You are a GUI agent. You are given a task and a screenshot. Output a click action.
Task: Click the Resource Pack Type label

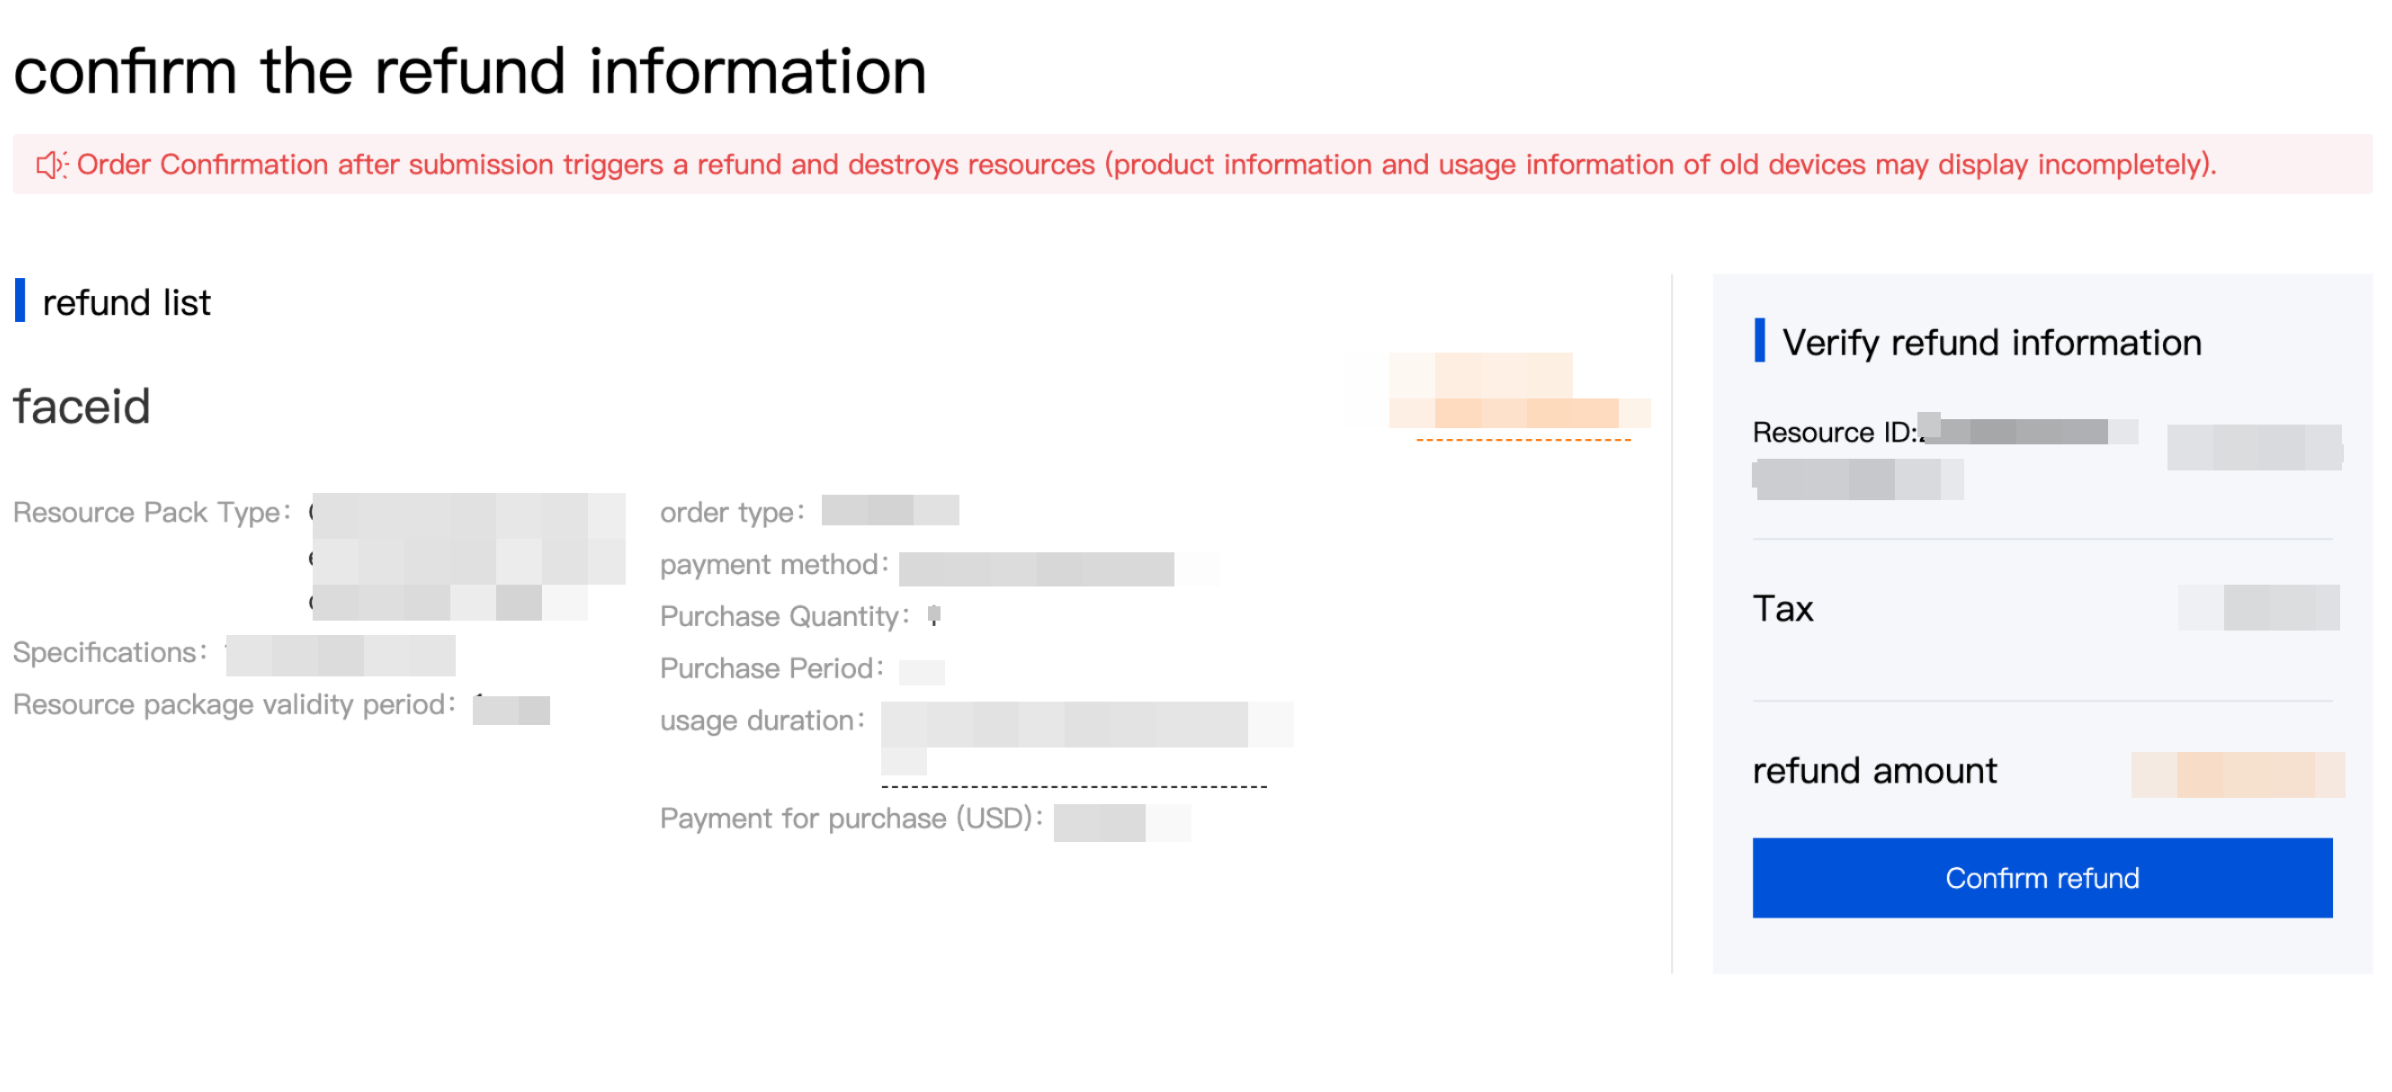pos(151,512)
